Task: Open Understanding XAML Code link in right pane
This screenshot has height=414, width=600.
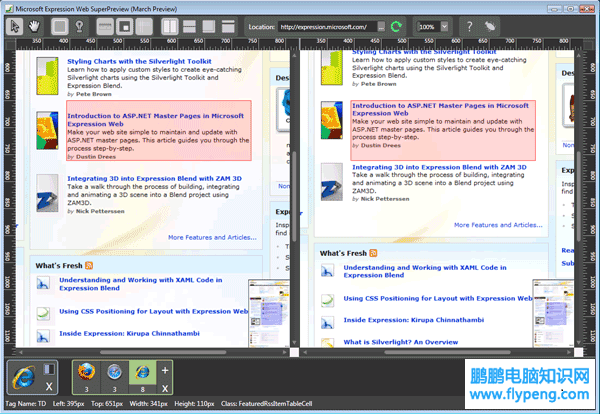Action: pyautogui.click(x=425, y=271)
